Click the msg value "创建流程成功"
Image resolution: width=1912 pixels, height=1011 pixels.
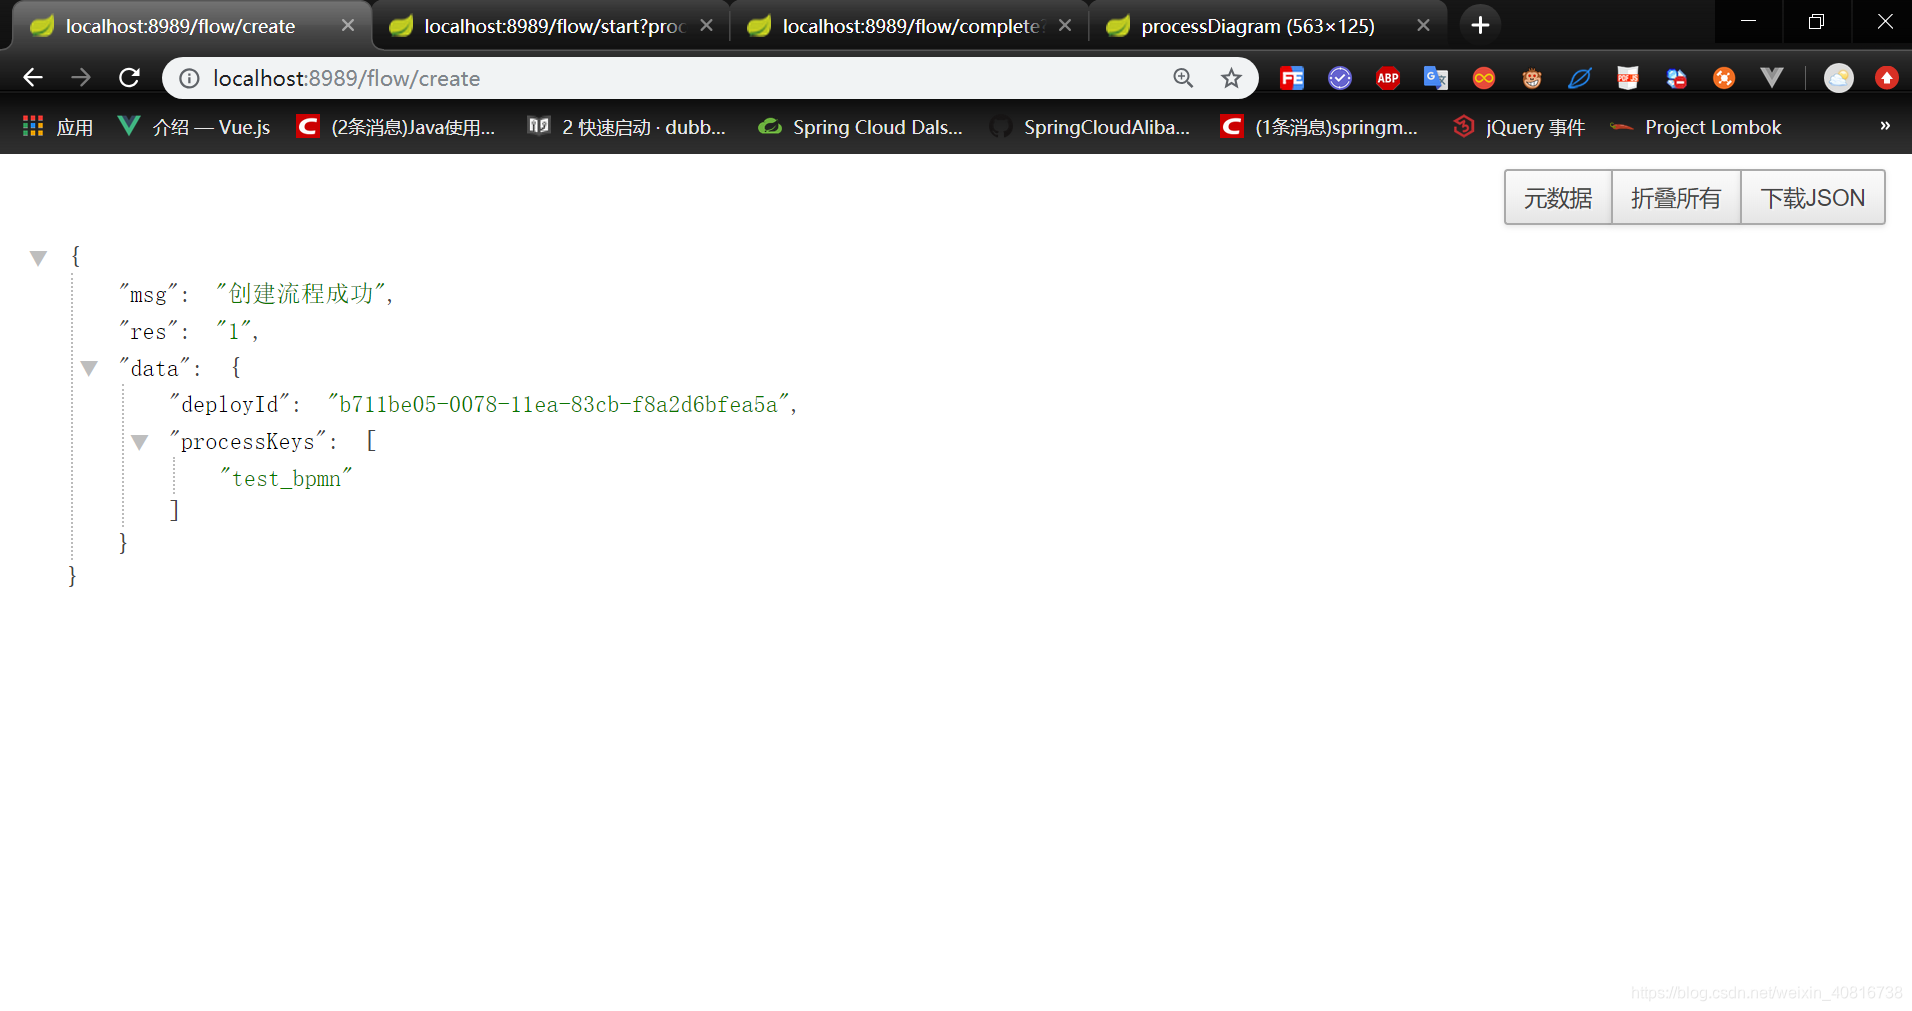[300, 293]
